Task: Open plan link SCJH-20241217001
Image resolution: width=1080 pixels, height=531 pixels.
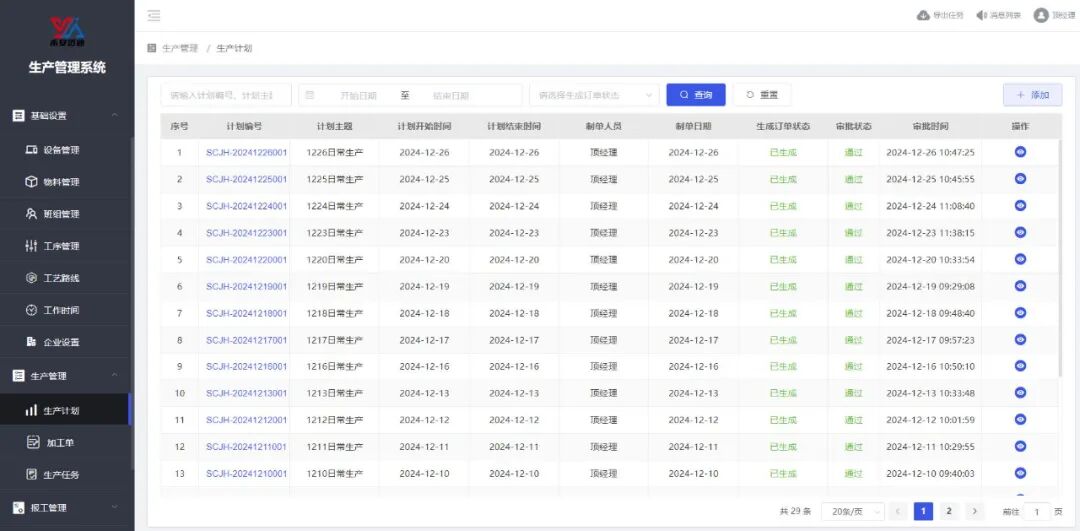Action: tap(247, 340)
